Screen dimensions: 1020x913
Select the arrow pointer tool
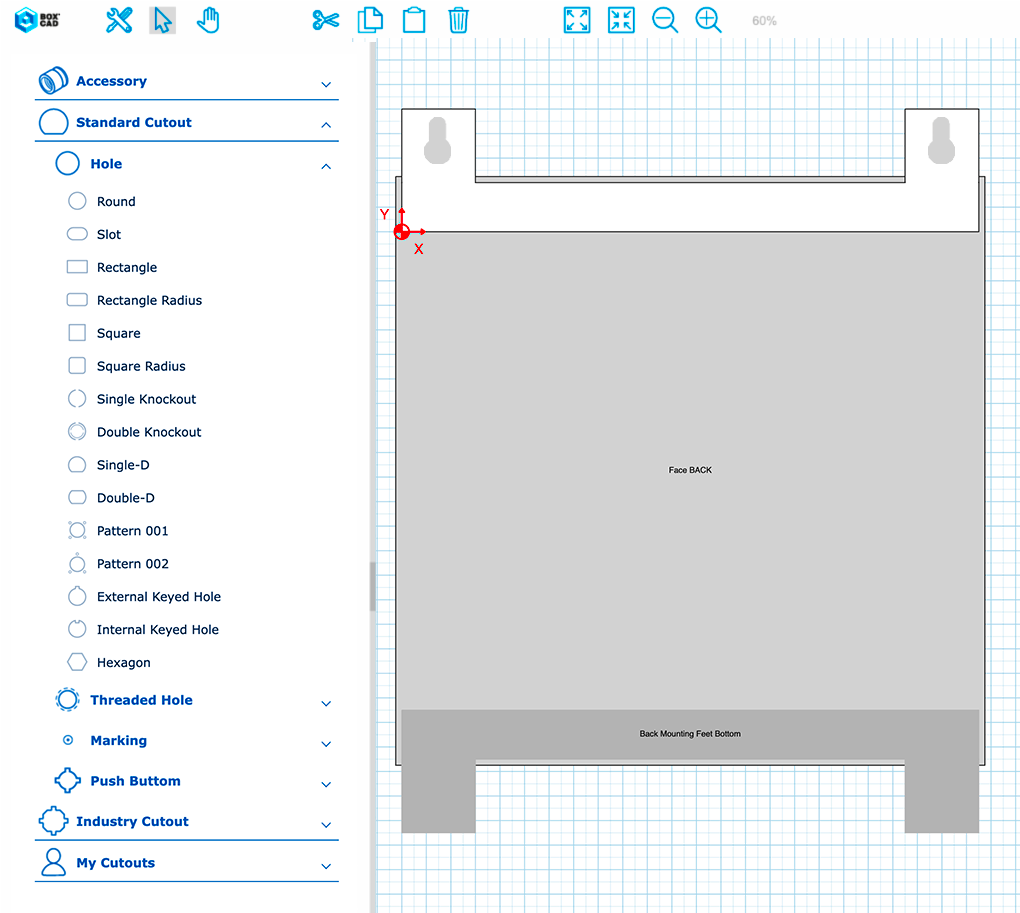[162, 20]
